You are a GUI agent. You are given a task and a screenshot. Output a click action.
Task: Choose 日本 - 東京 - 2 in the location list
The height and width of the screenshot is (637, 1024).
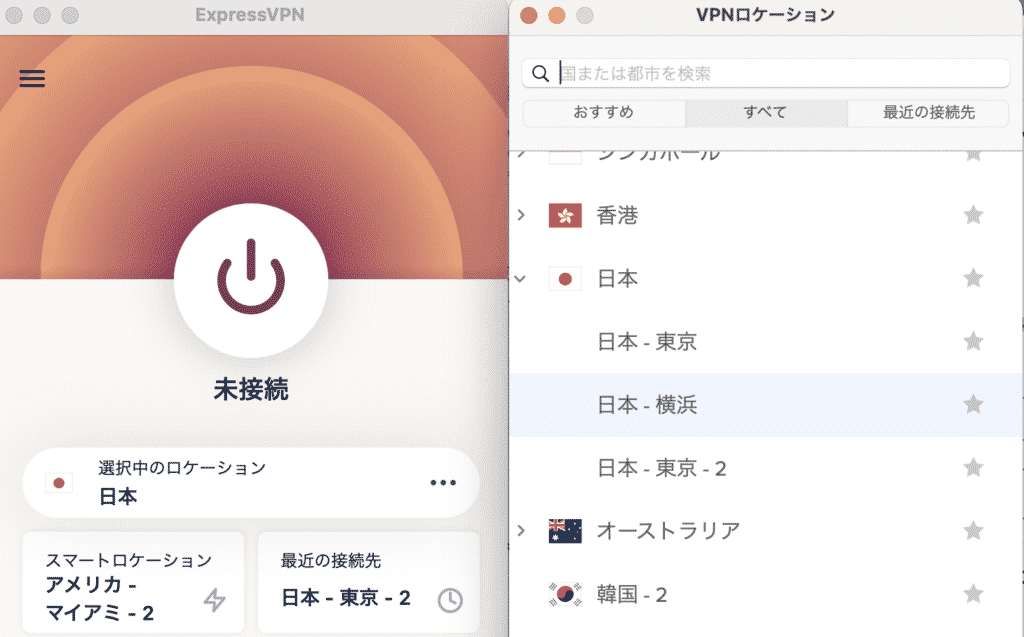[662, 468]
